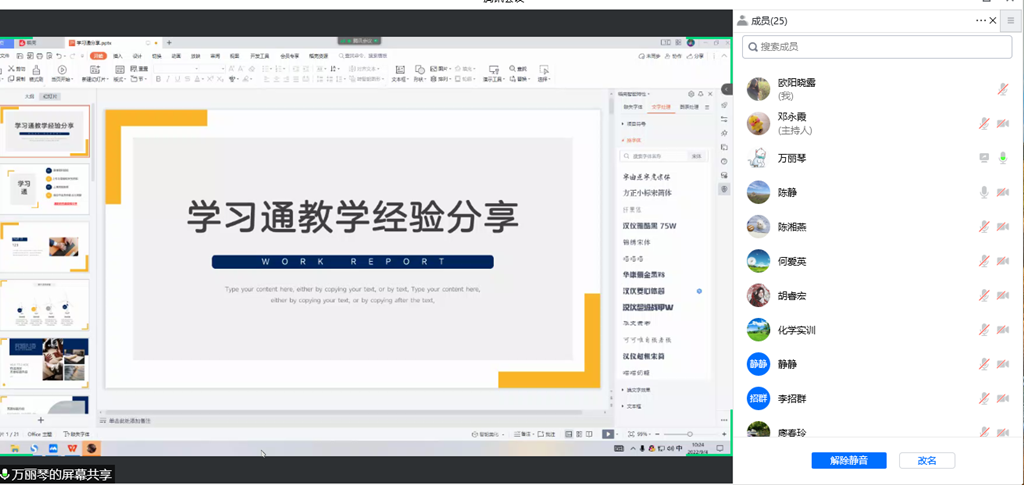
Task: Click the 备注 notes button in status bar
Action: 524,434
